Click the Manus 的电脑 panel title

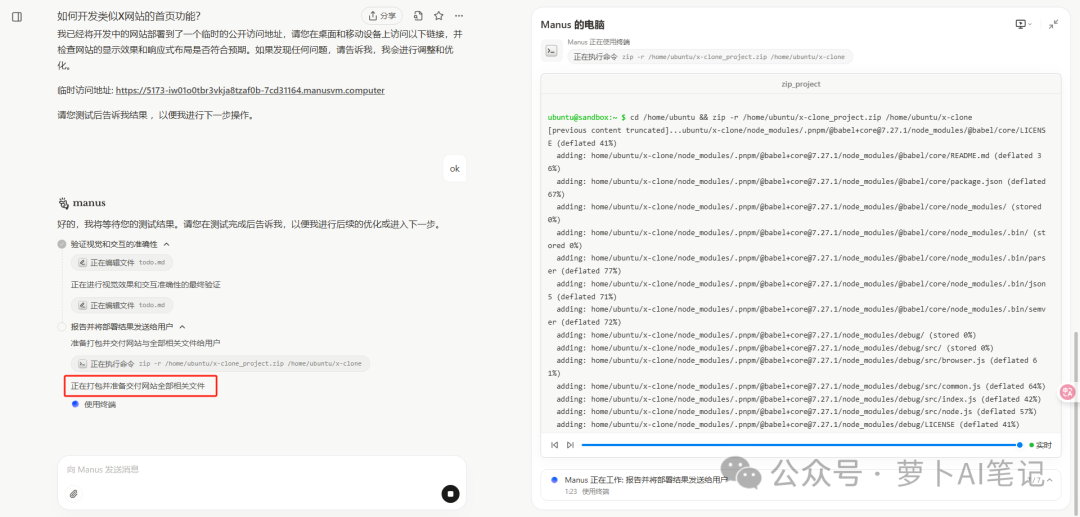pyautogui.click(x=573, y=24)
